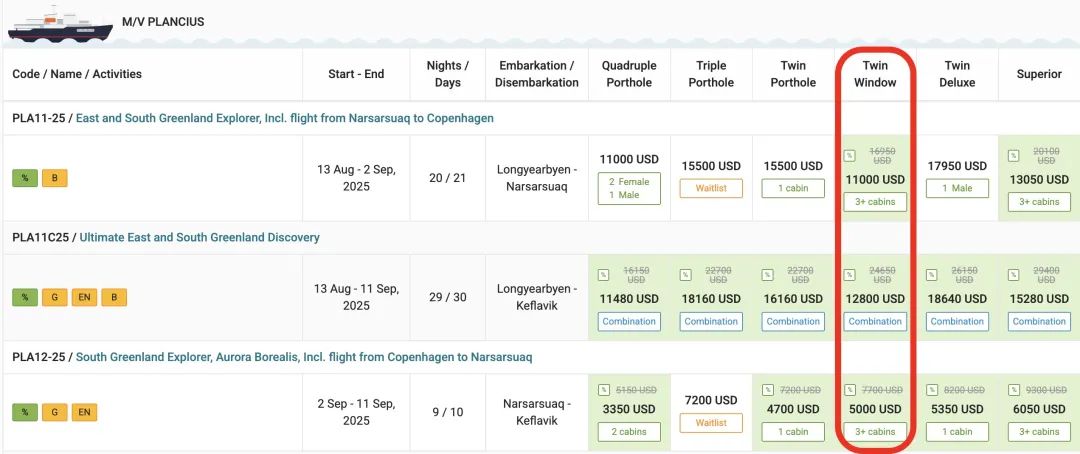Open Ultimate East and South Greenland Discovery link
This screenshot has width=1080, height=454.
pyautogui.click(x=200, y=238)
